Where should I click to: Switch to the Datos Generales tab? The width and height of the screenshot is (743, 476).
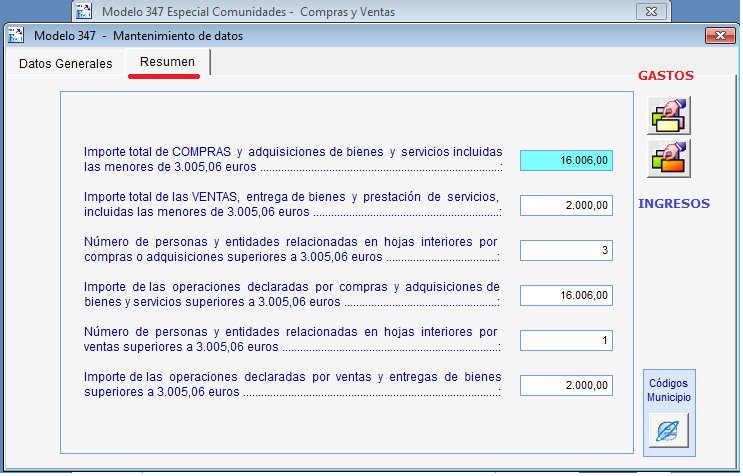[x=66, y=63]
